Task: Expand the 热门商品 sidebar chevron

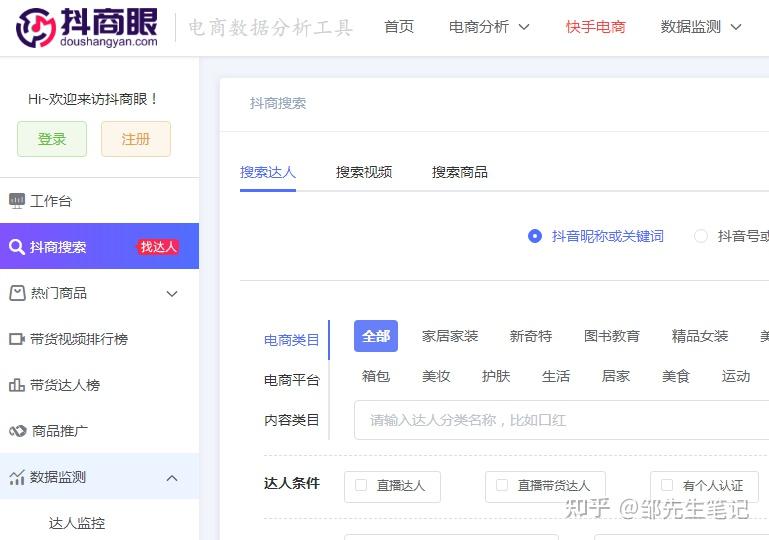Action: coord(172,294)
